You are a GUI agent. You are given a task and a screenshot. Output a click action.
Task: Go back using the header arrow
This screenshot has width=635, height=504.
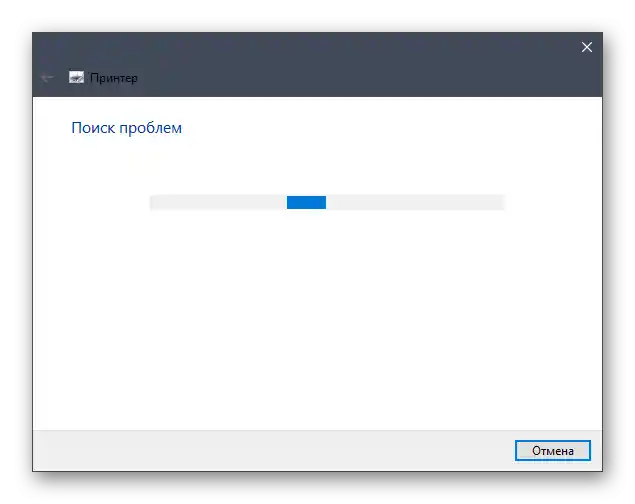[x=48, y=77]
